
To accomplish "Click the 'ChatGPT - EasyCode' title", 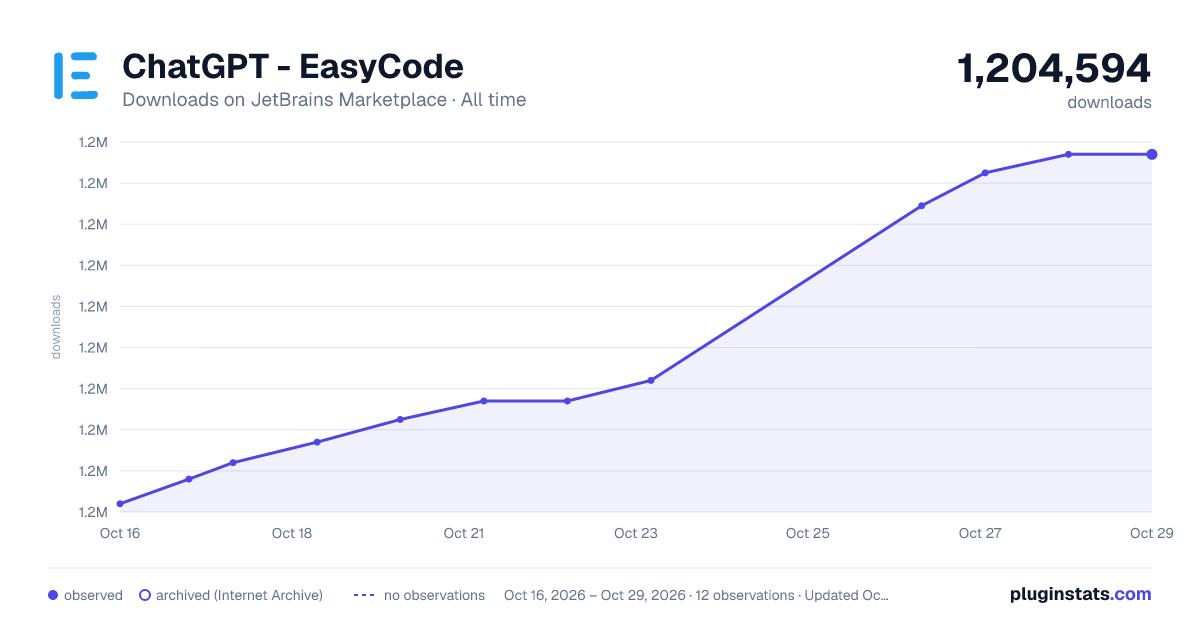I will pyautogui.click(x=292, y=67).
